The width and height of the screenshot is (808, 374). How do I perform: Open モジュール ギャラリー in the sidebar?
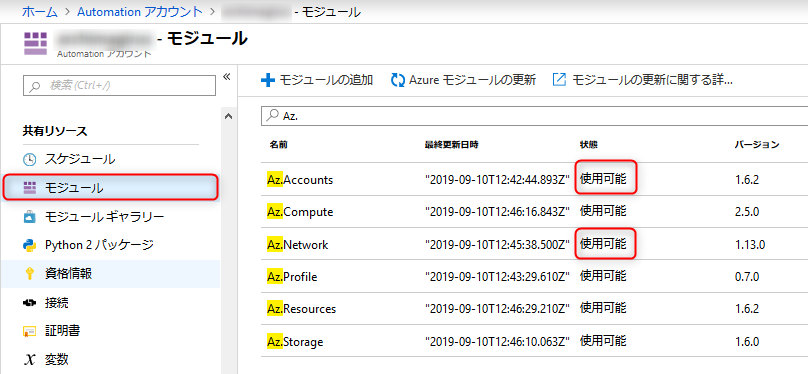[105, 217]
